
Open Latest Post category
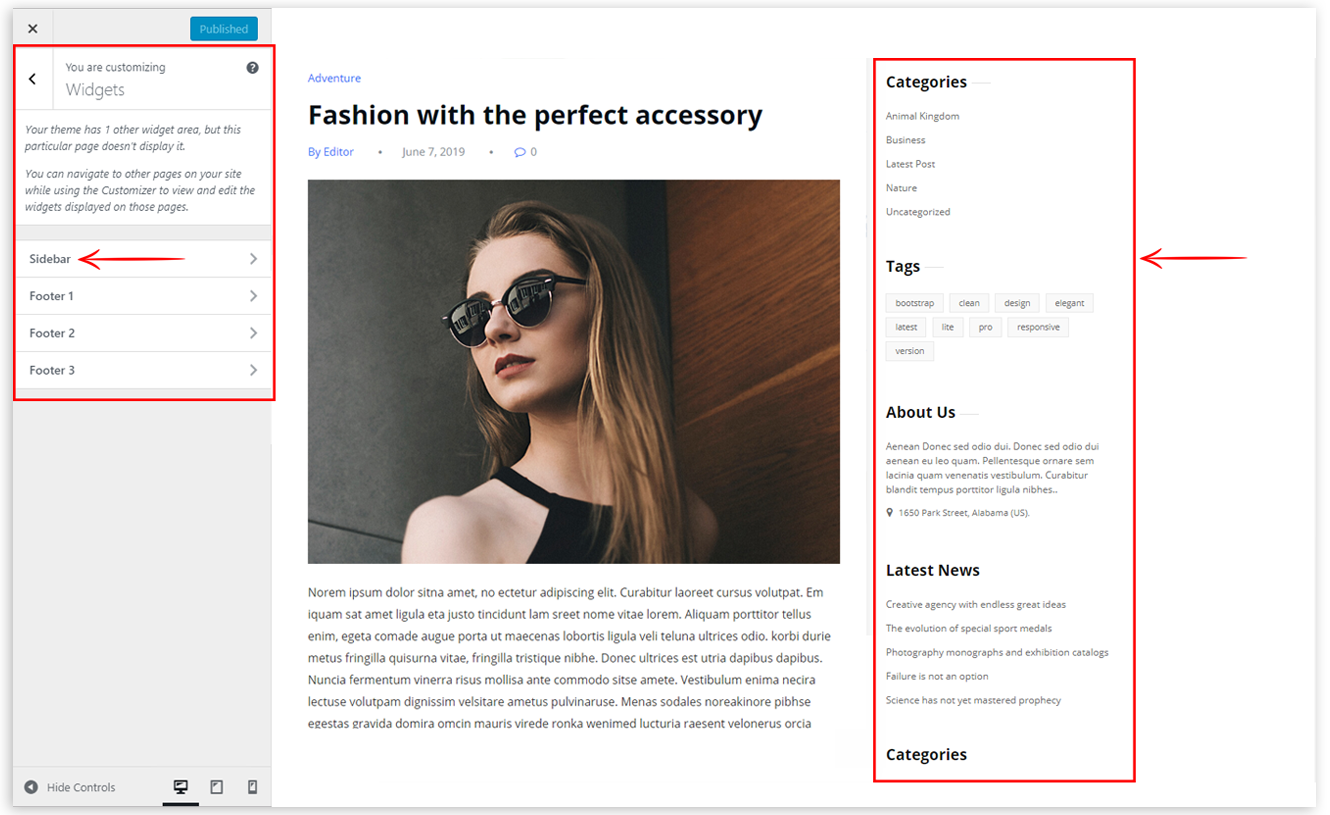coord(910,164)
